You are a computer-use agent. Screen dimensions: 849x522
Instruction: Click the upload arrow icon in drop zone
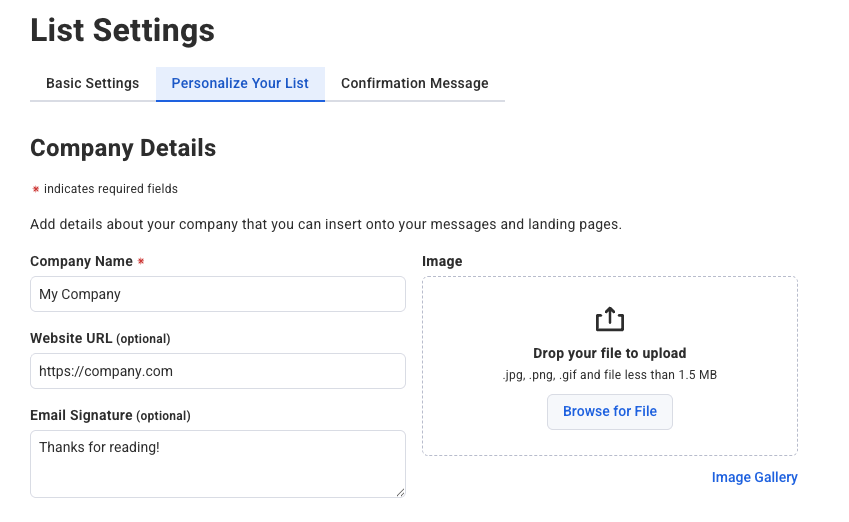609,319
